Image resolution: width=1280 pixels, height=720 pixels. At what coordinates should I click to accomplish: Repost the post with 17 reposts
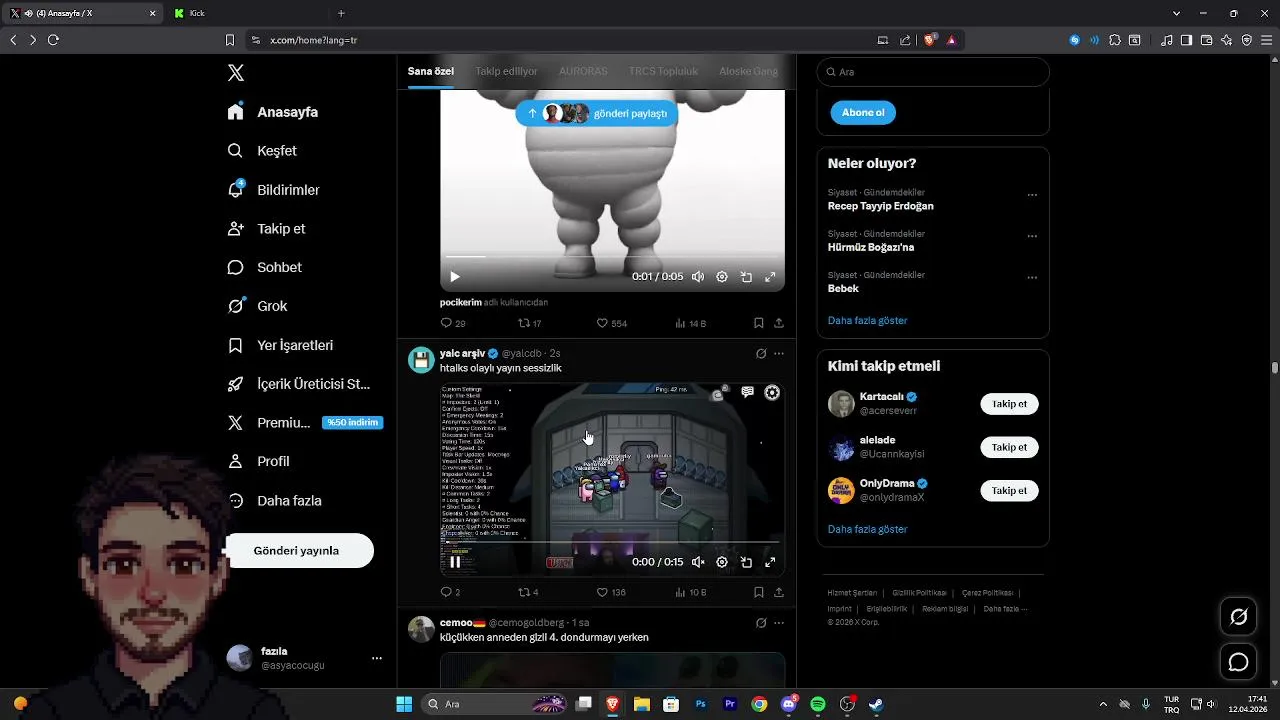pyautogui.click(x=530, y=323)
